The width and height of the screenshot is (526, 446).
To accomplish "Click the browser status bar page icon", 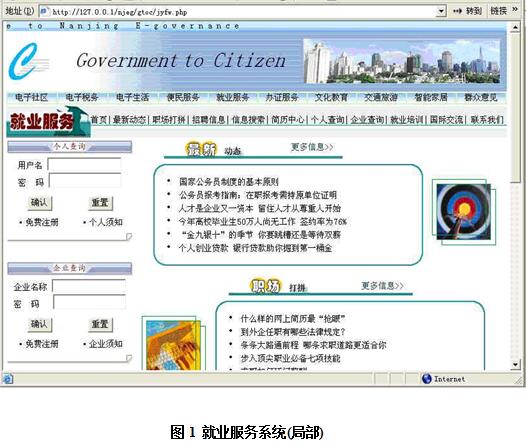I will [7, 379].
